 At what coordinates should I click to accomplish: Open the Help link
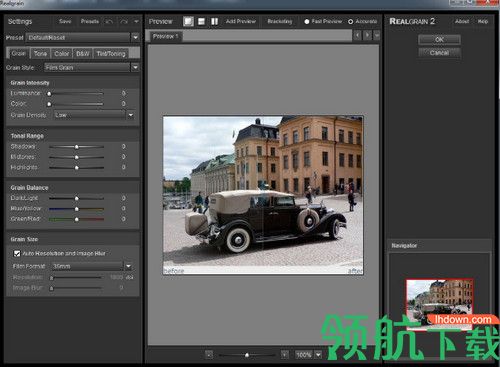[x=483, y=21]
